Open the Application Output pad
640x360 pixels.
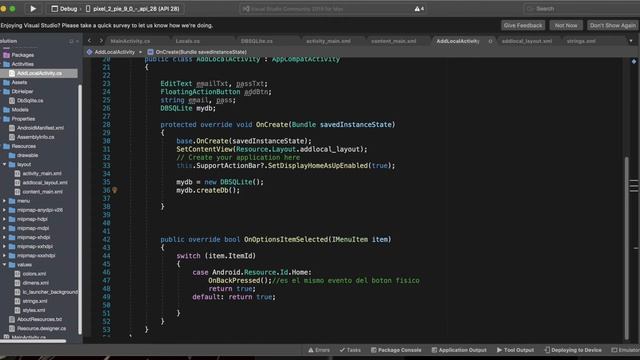(459, 350)
